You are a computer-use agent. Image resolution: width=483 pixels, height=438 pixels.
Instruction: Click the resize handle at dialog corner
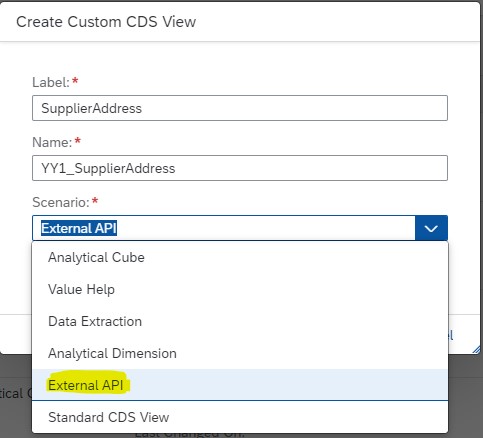click(477, 350)
